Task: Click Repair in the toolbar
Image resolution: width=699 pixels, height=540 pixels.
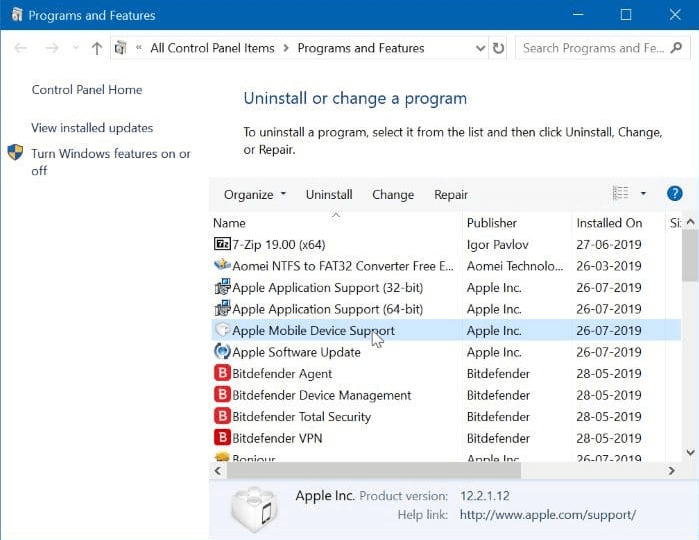Action: pyautogui.click(x=451, y=195)
